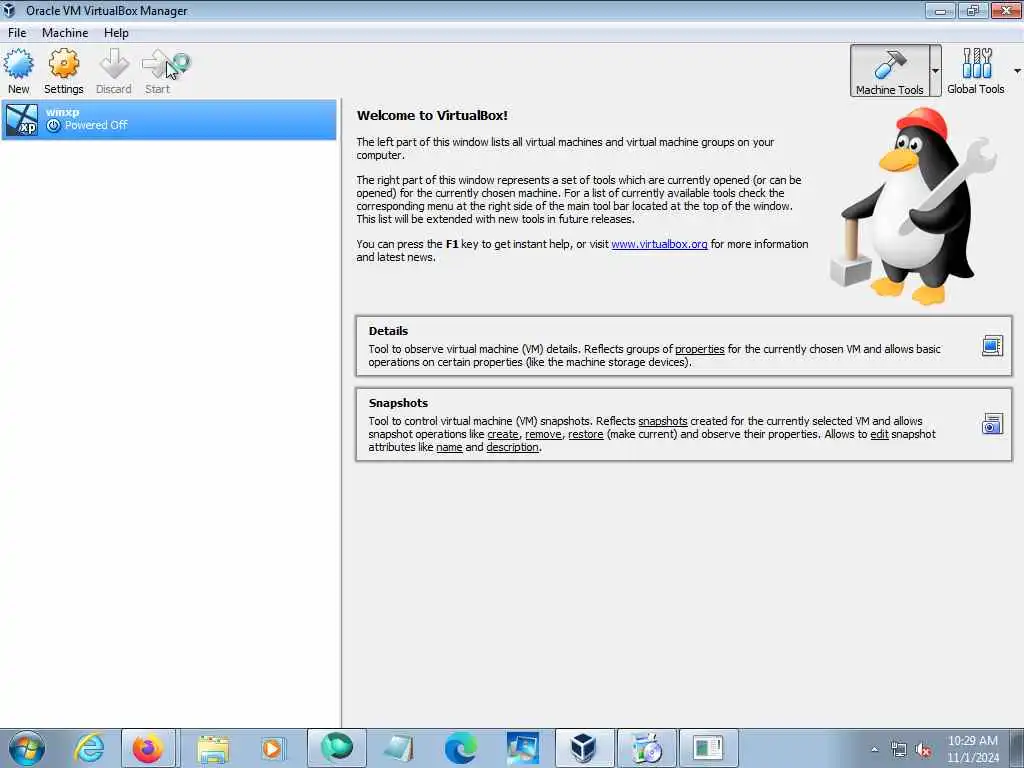Click the snapshots link in Snapshots
Screen dimensions: 1024x768
pos(662,421)
